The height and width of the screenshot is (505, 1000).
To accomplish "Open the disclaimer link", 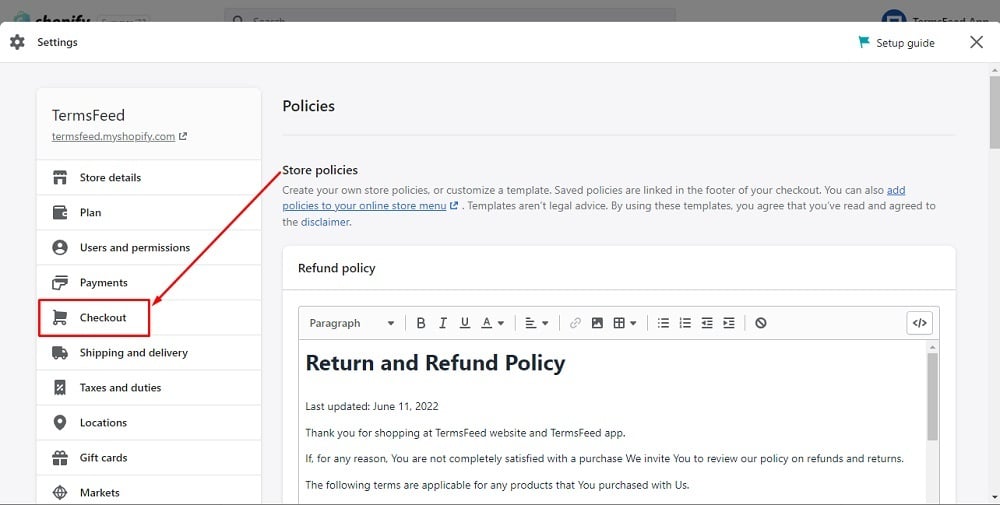I will (325, 222).
